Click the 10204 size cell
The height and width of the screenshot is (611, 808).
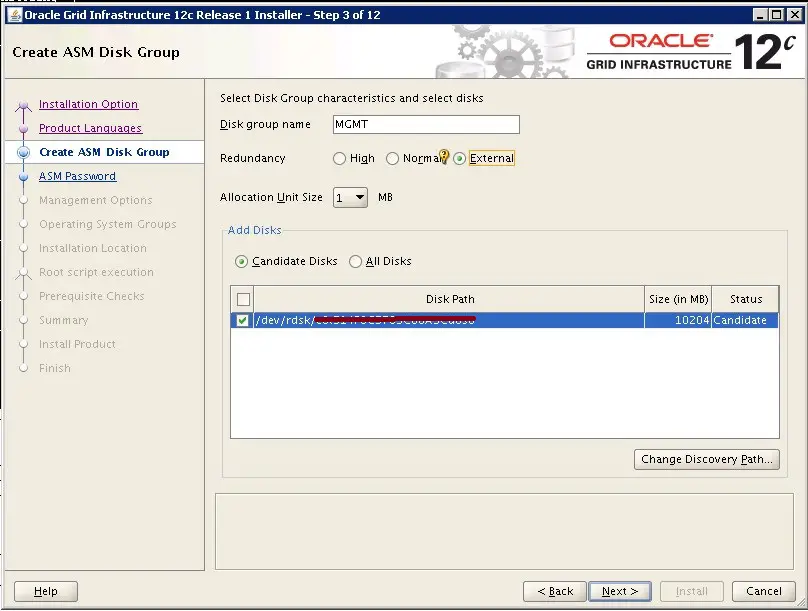678,320
